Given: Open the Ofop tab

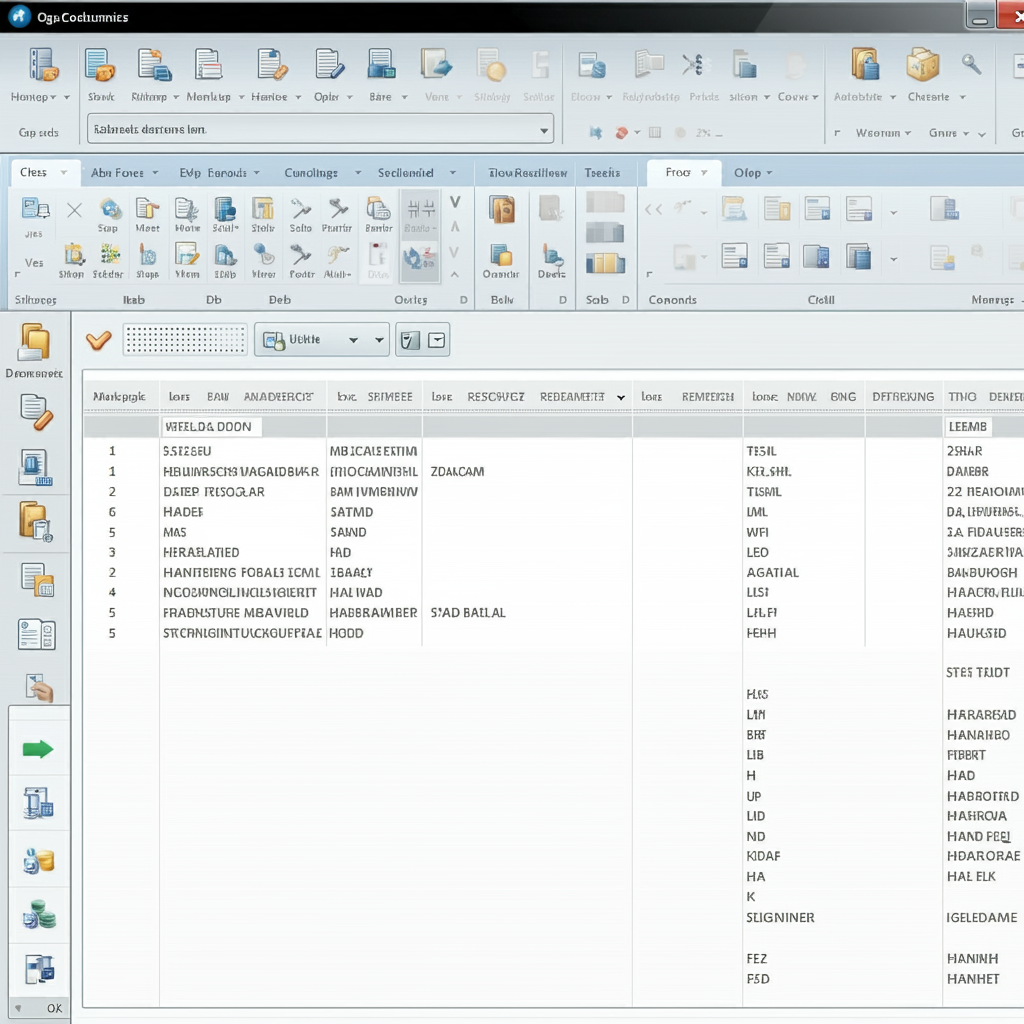Looking at the screenshot, I should coord(752,172).
